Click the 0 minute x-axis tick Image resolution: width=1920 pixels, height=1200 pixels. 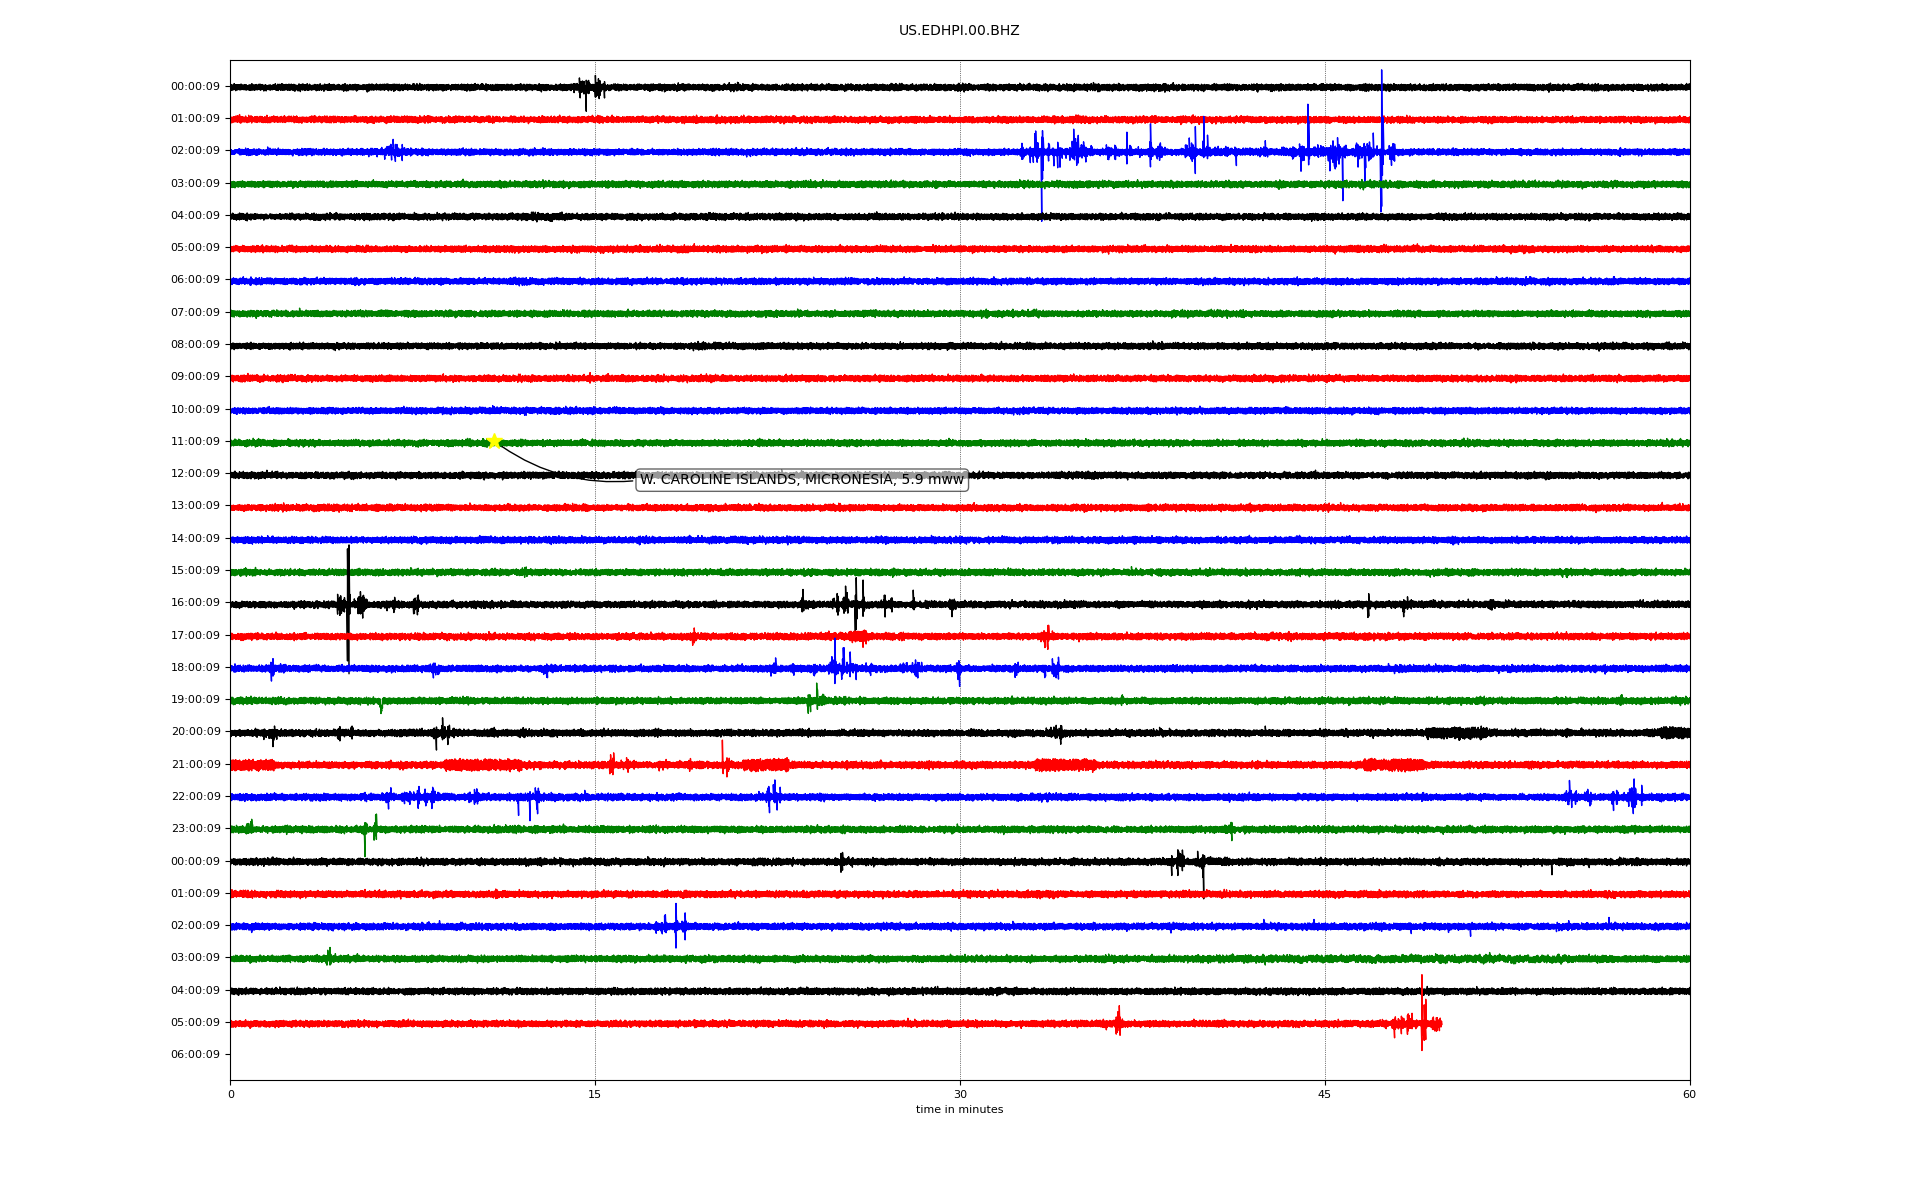coord(231,1095)
